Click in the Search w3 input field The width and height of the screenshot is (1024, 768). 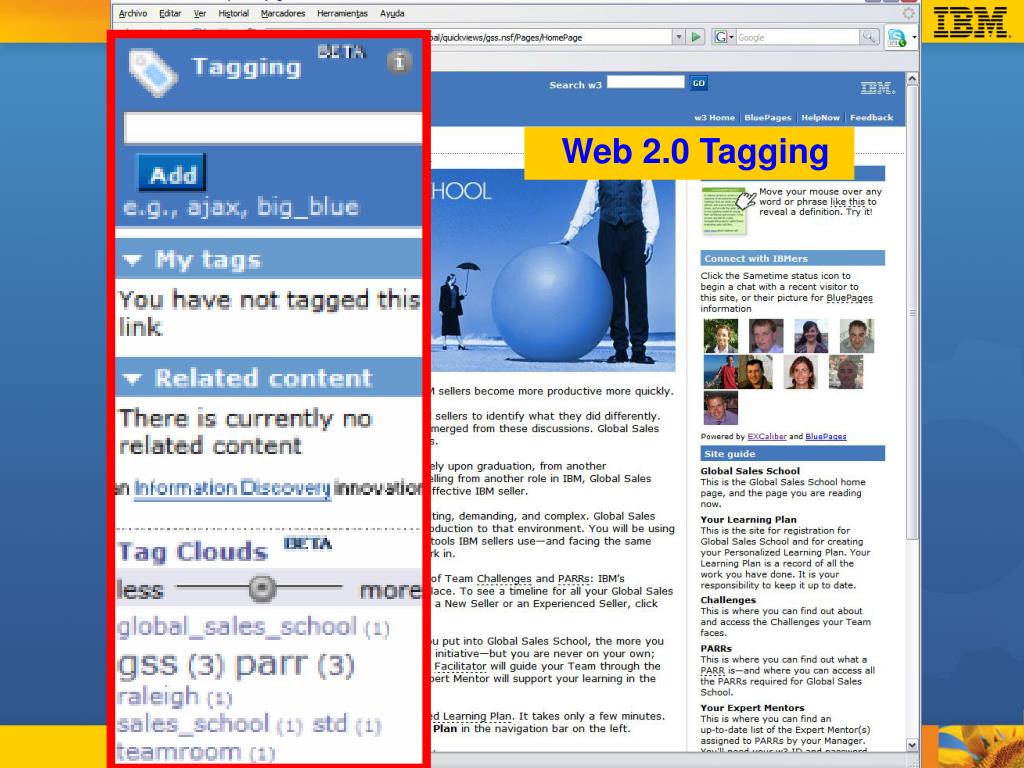click(645, 82)
